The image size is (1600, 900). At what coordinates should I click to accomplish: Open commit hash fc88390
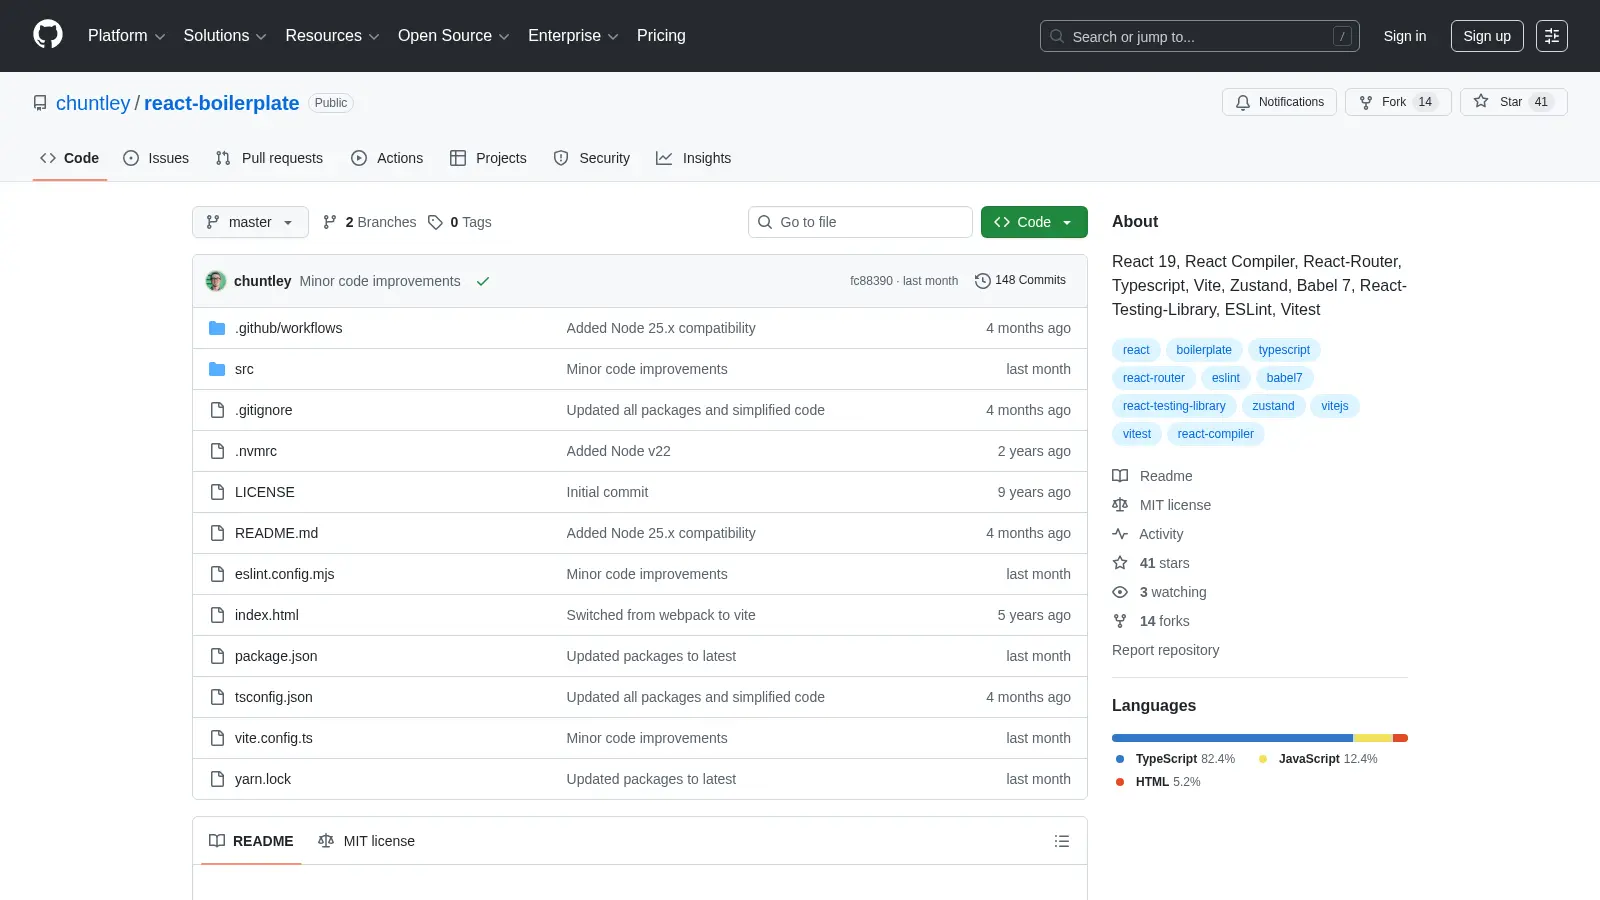(871, 281)
